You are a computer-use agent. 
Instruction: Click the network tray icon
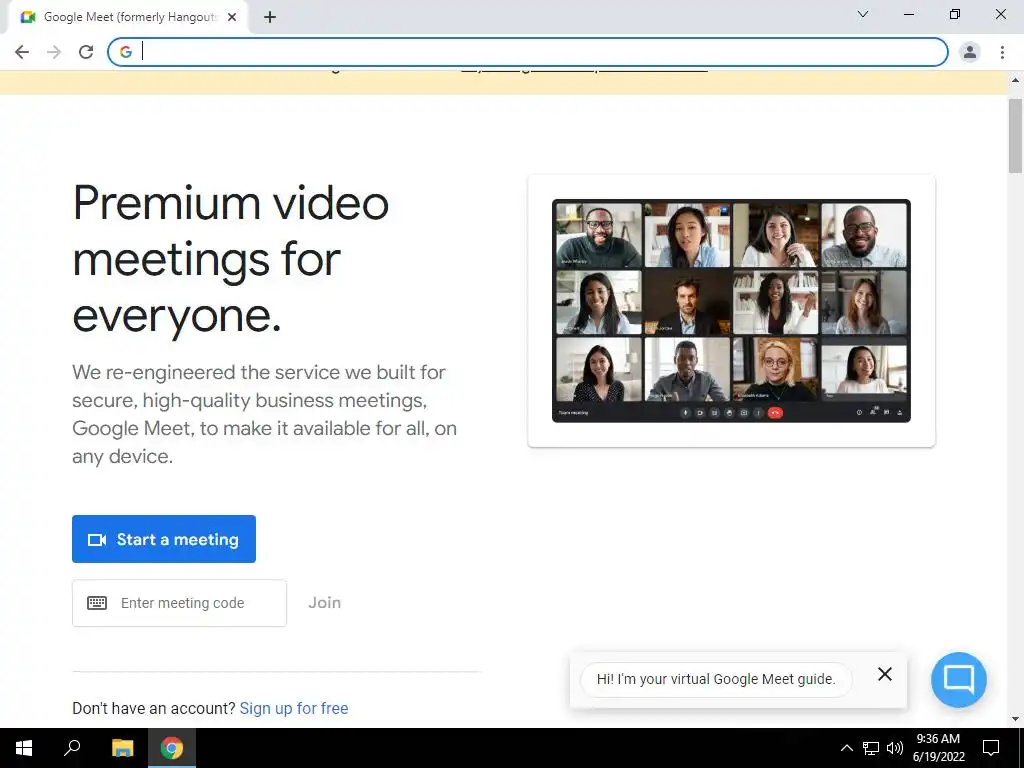pyautogui.click(x=871, y=748)
